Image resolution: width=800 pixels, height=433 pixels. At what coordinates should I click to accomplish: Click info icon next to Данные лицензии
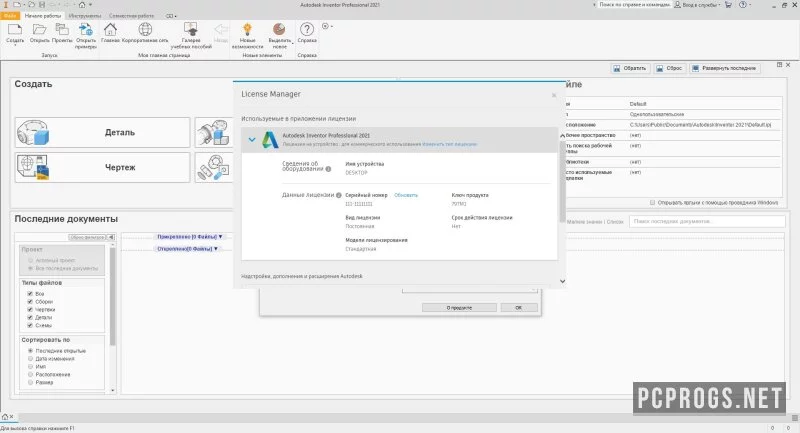pos(338,195)
